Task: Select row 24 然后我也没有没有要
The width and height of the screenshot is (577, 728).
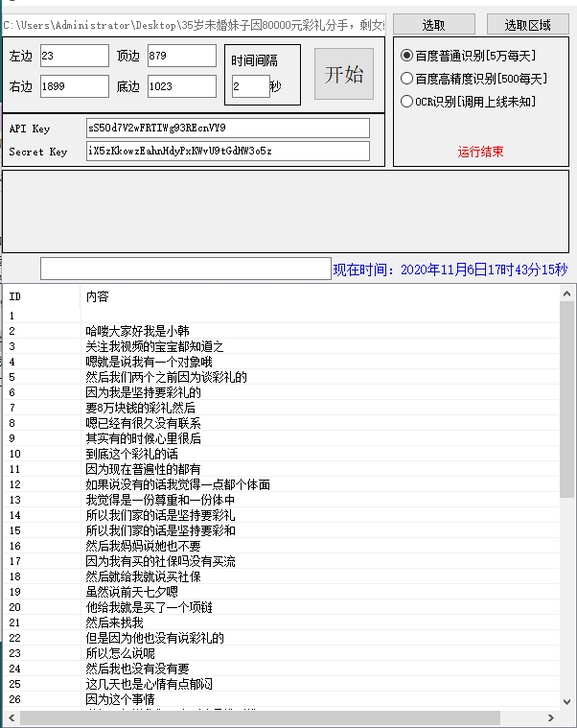Action: coord(281,668)
